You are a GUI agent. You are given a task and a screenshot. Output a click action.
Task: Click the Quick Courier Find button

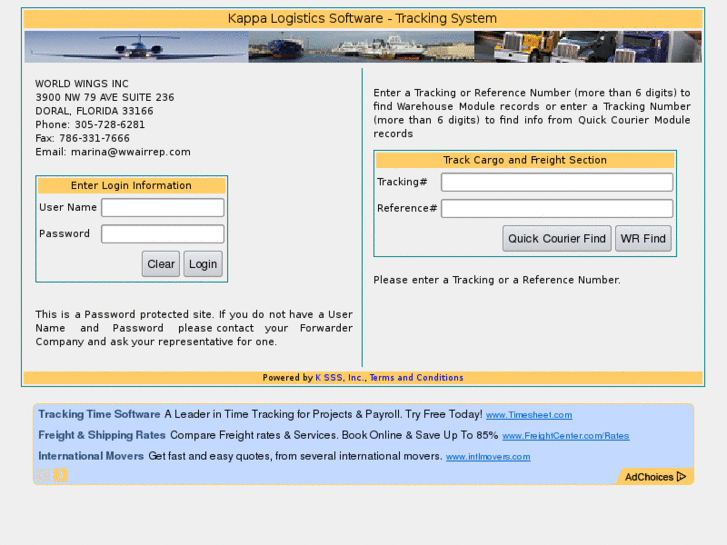[x=557, y=238]
